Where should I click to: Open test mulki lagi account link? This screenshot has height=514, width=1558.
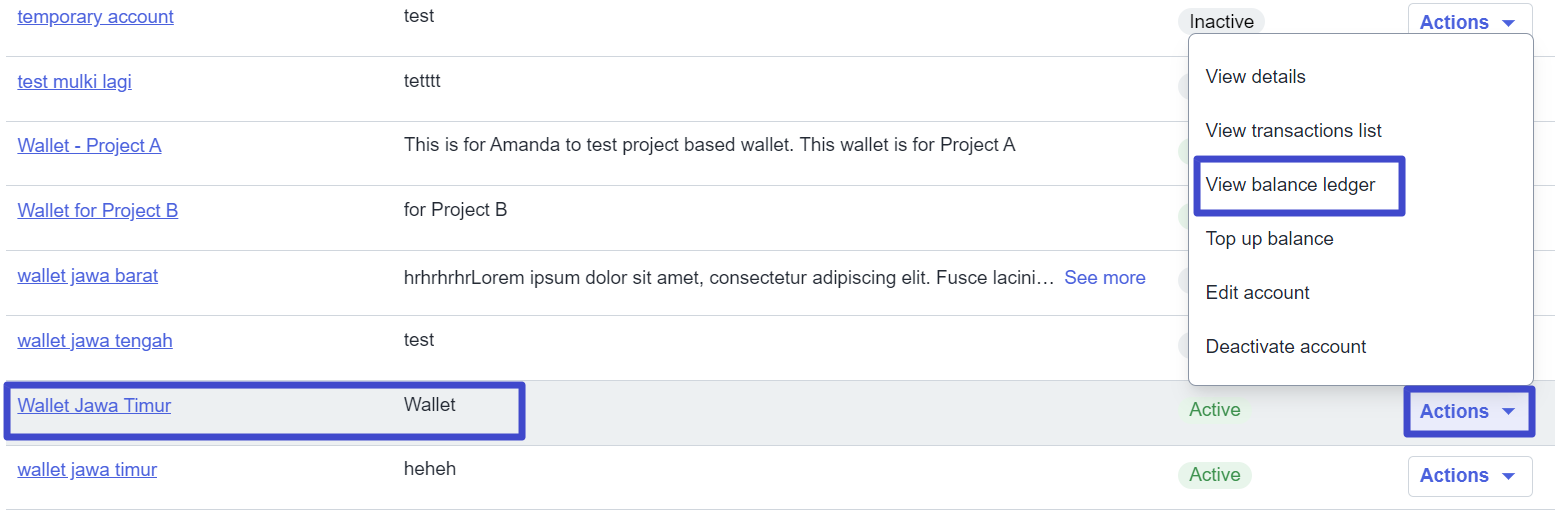coord(74,81)
